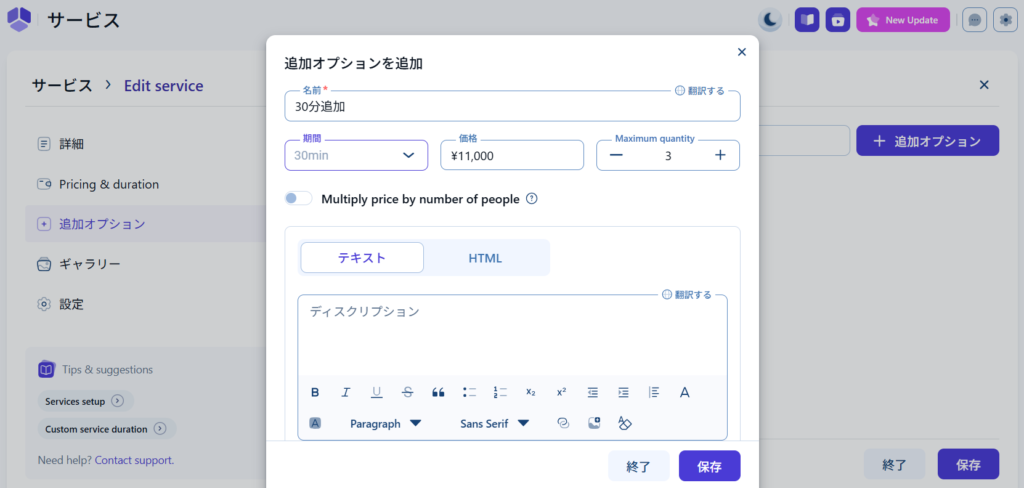The height and width of the screenshot is (488, 1024).
Task: Insert a blockquote in the description
Action: pyautogui.click(x=438, y=392)
